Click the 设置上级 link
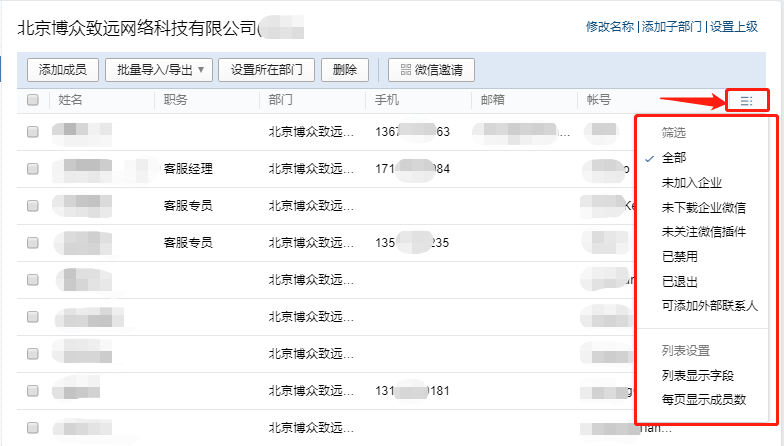The width and height of the screenshot is (784, 446). (x=734, y=26)
